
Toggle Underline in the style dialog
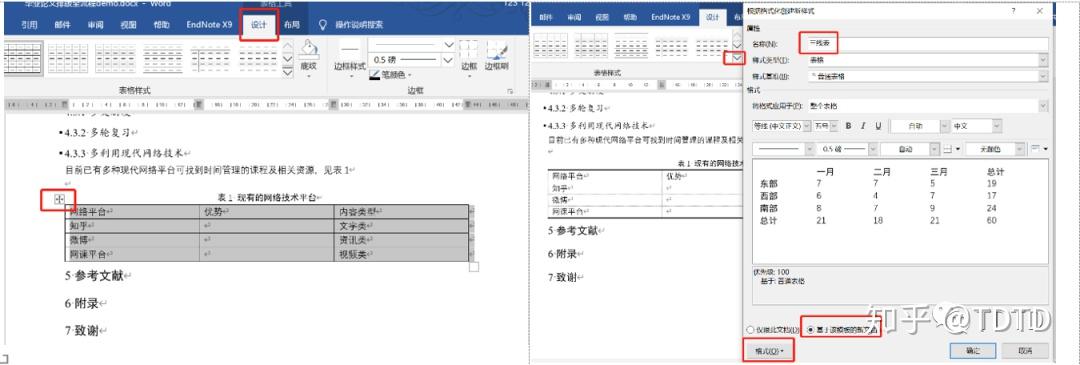(878, 126)
